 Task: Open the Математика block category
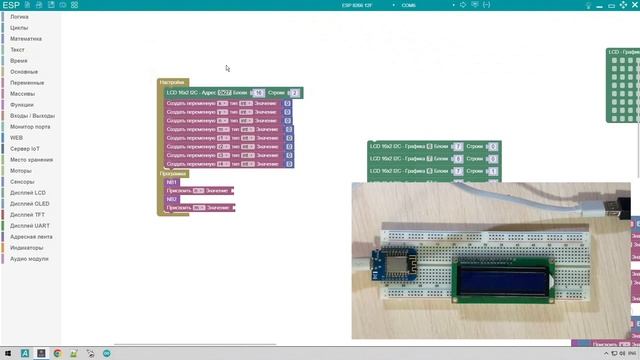26,39
